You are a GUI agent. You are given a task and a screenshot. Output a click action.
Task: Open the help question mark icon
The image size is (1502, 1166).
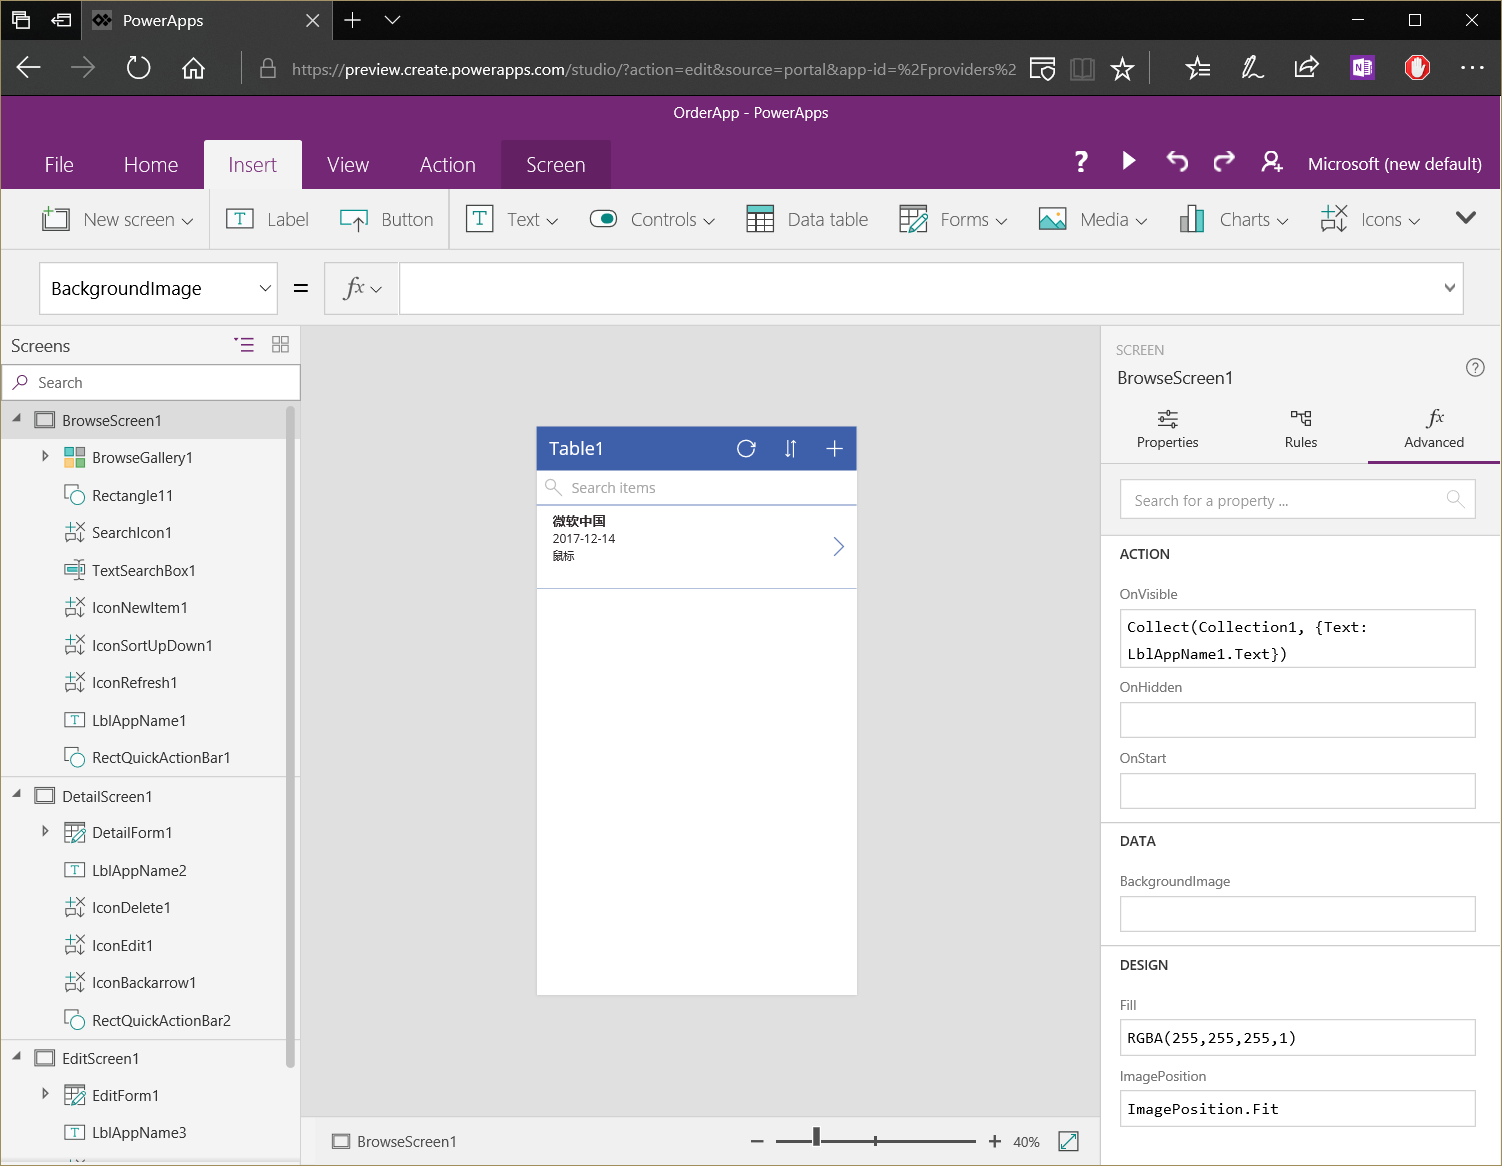[x=1081, y=161]
